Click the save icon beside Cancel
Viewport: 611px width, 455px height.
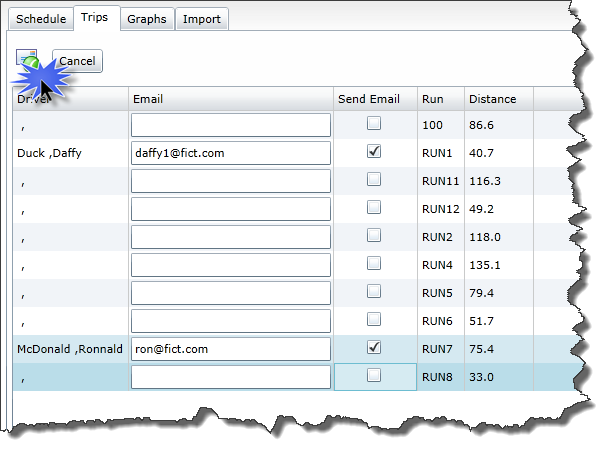point(27,61)
